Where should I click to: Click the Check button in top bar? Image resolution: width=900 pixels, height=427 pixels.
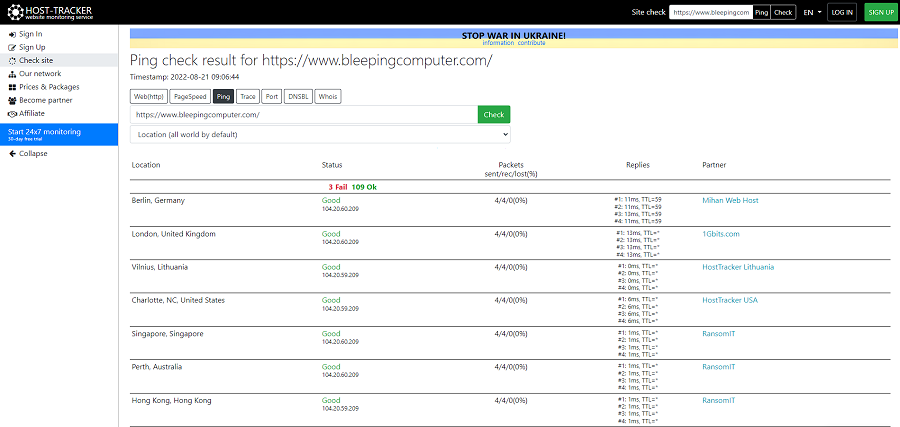(783, 12)
